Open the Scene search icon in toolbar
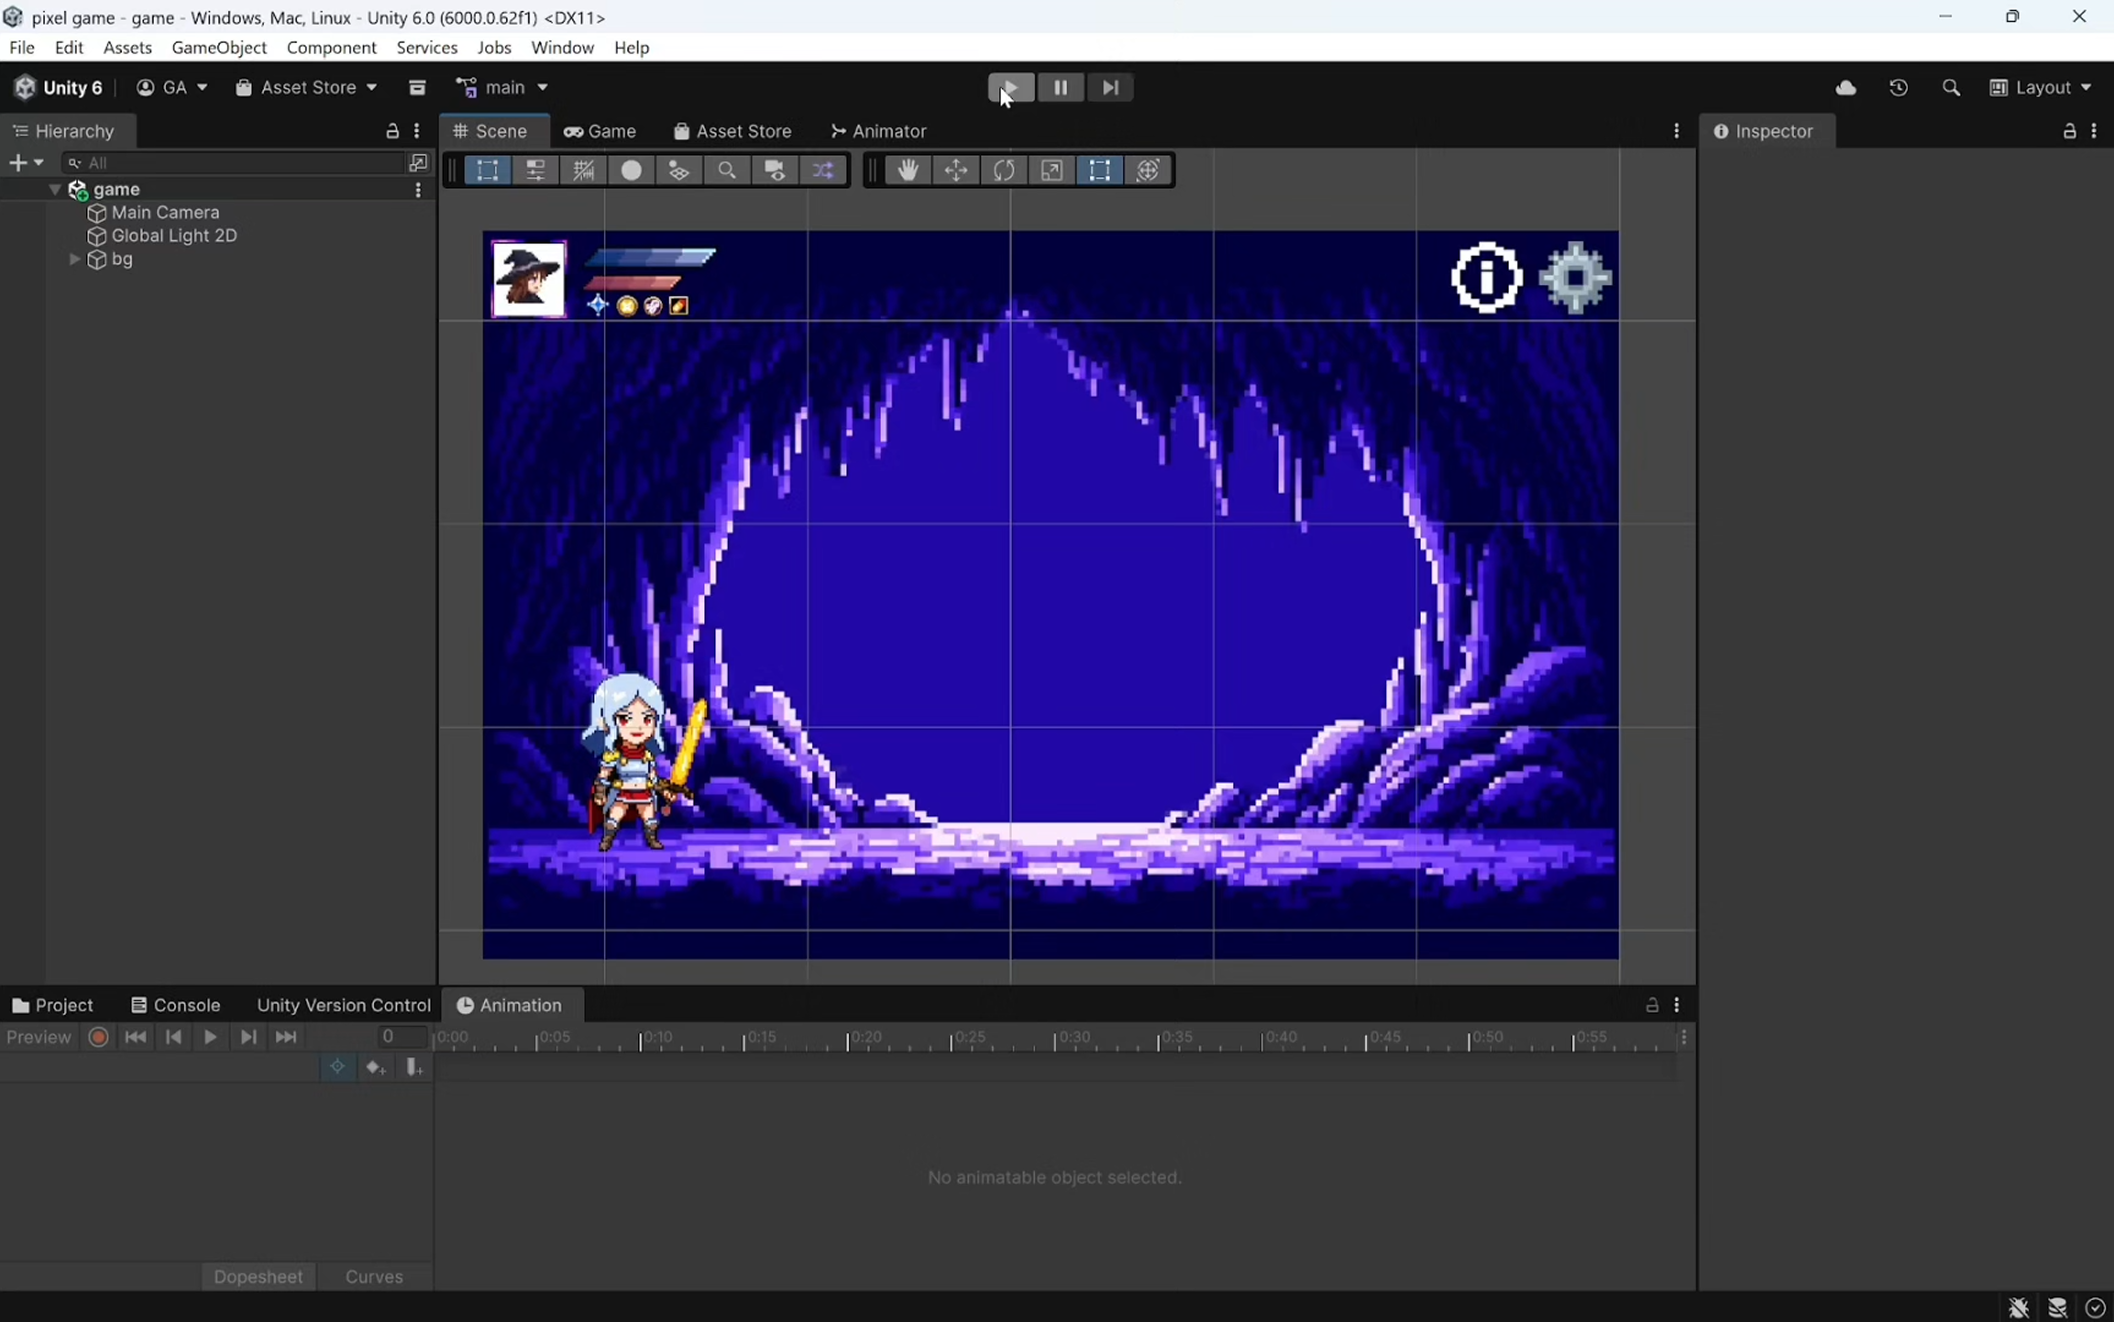2114x1322 pixels. point(726,170)
